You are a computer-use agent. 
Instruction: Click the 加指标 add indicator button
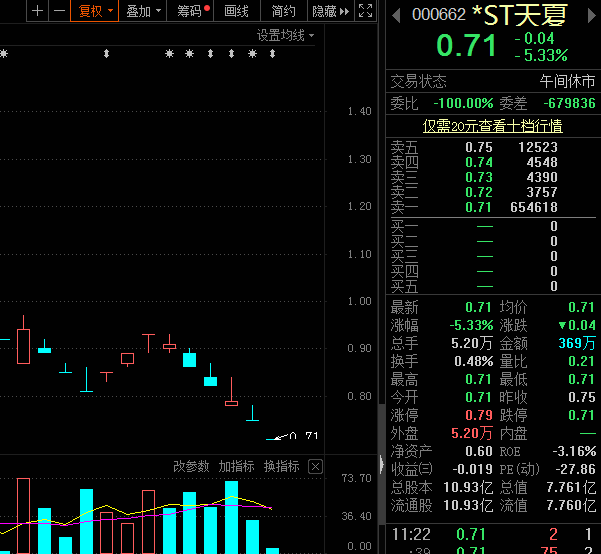237,467
